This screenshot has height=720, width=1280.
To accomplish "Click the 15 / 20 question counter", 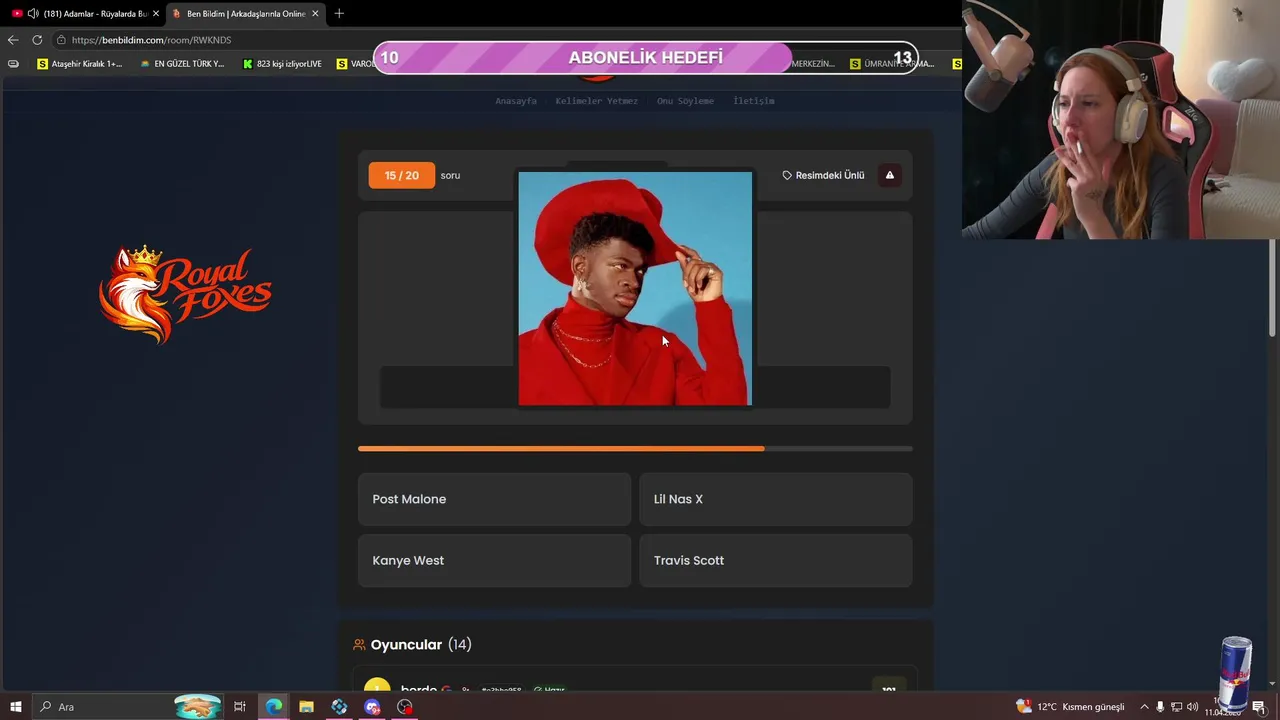I will point(401,175).
